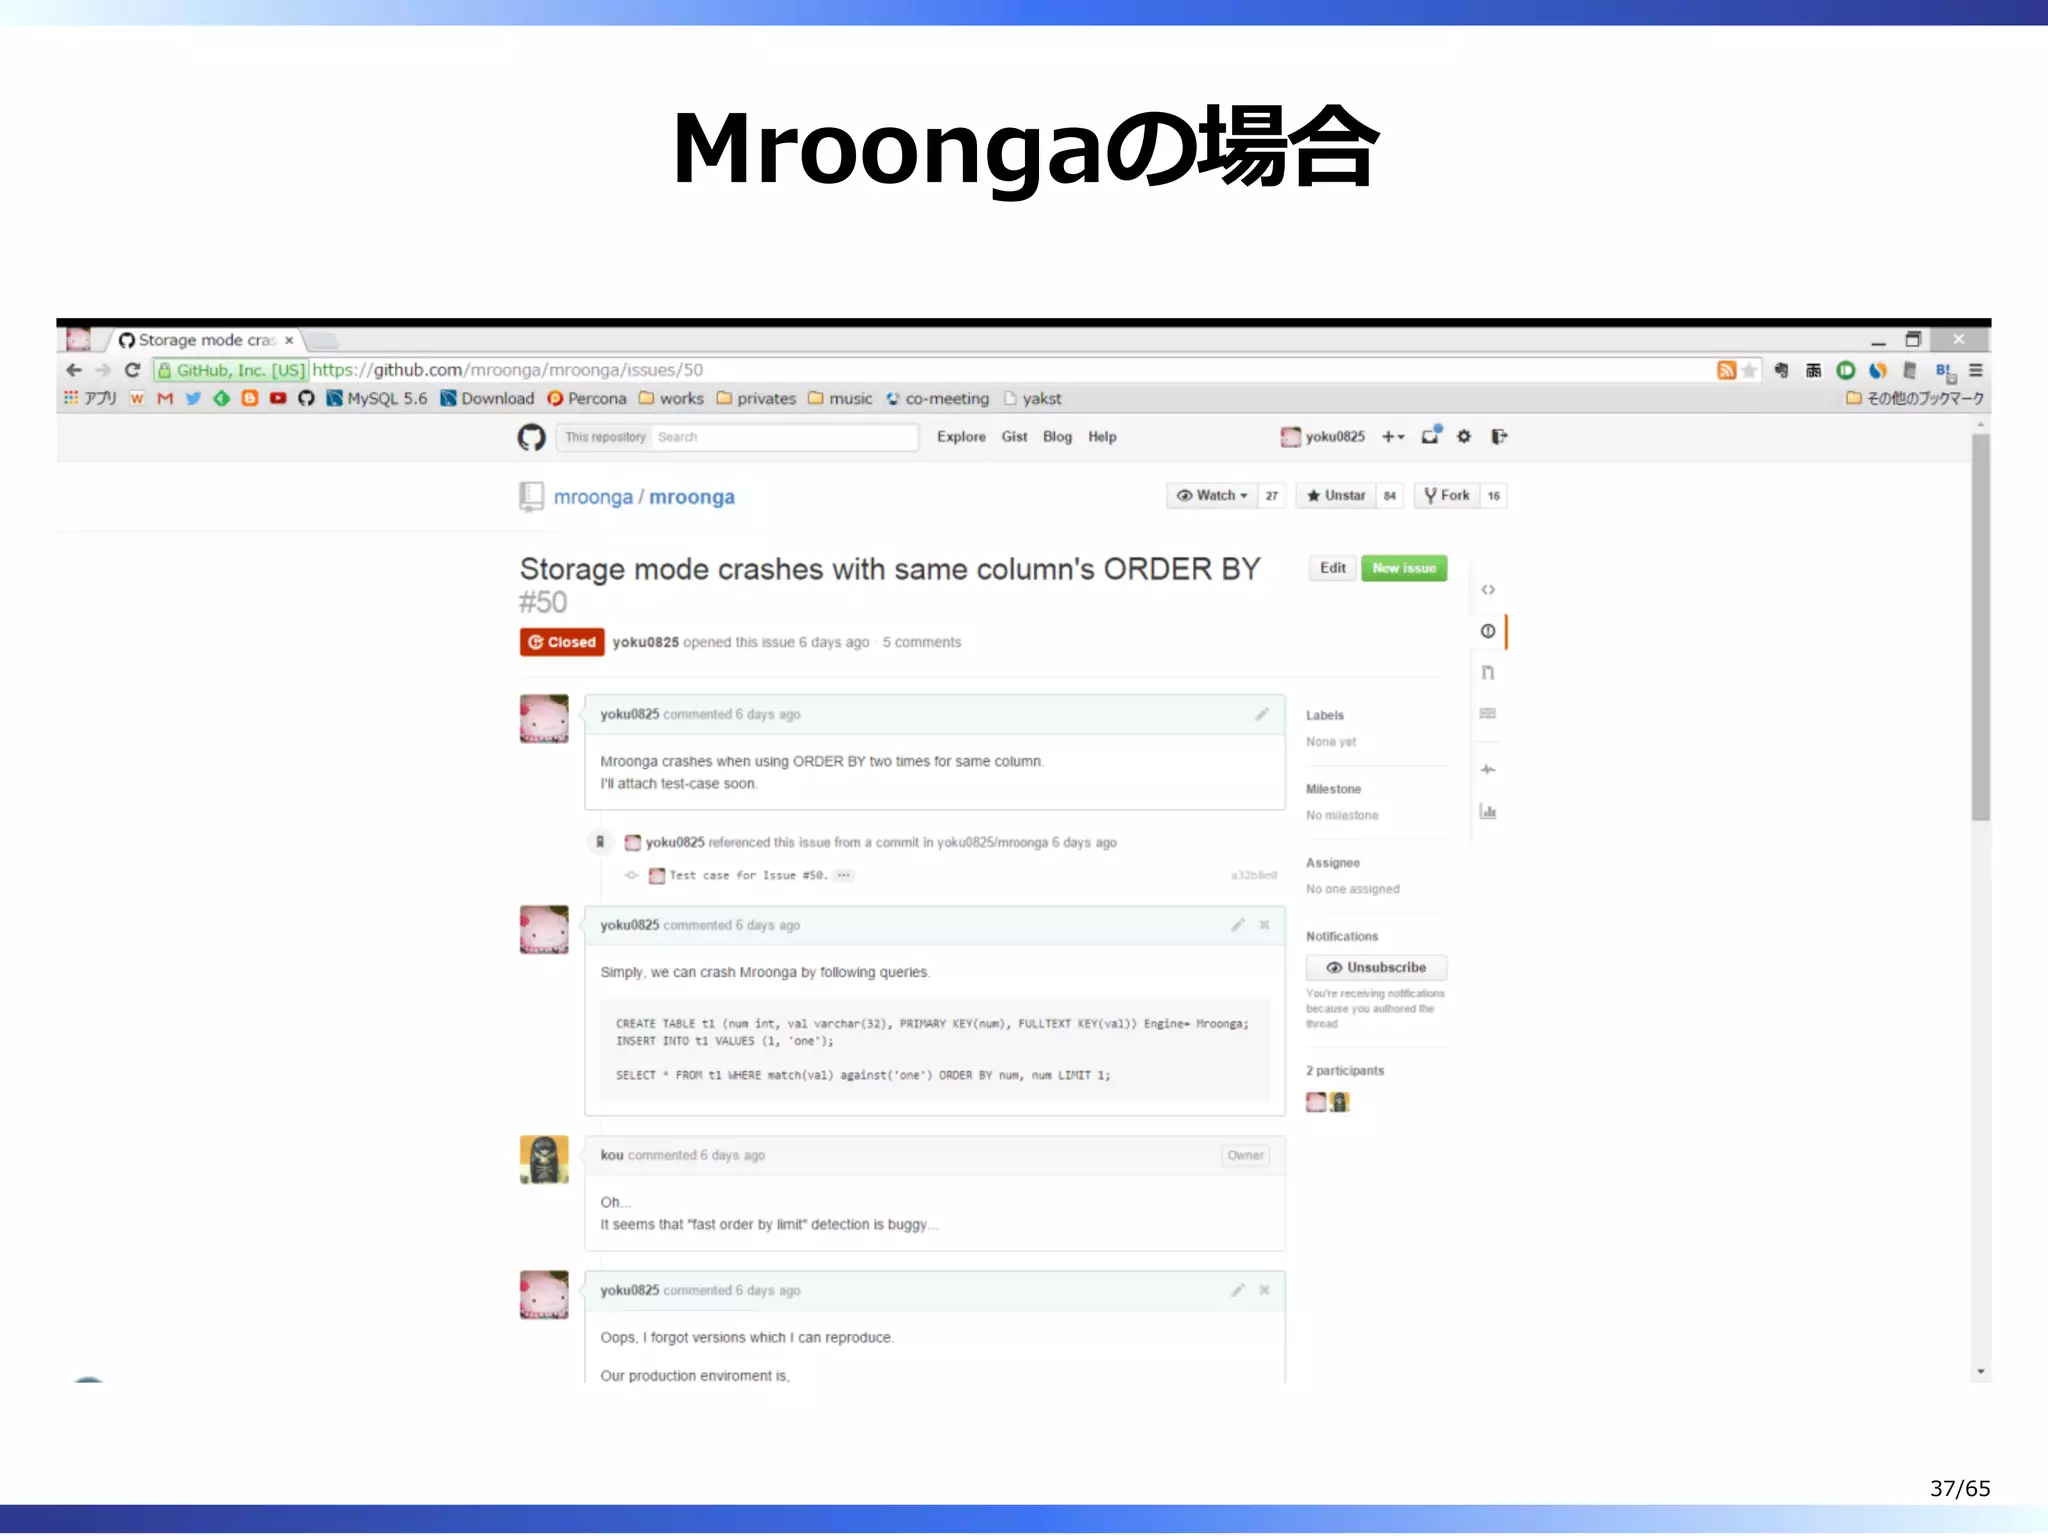Open the yakst bookmark
Image resolution: width=2048 pixels, height=1536 pixels.
[1032, 398]
